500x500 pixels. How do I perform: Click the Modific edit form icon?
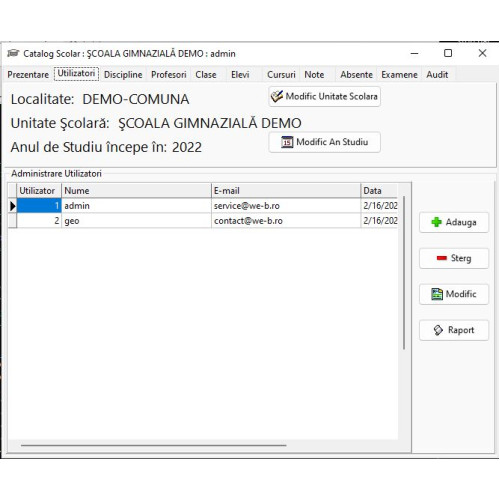437,294
